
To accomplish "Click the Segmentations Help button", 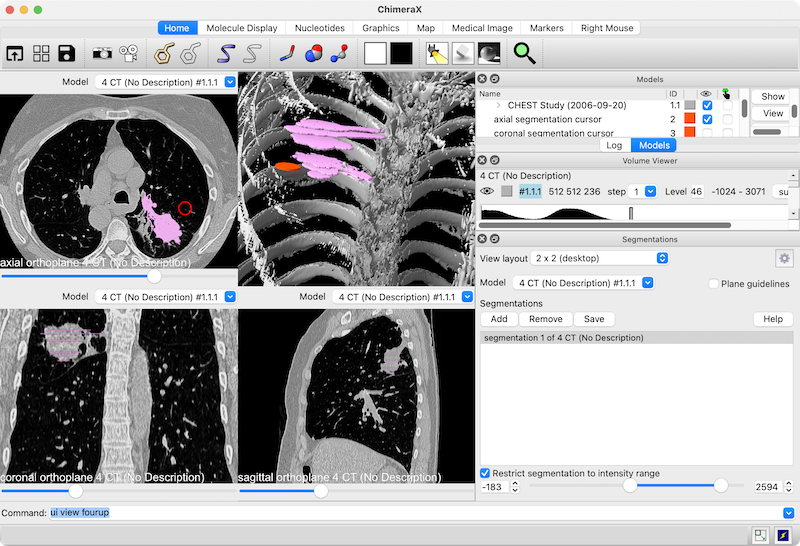I will 772,319.
